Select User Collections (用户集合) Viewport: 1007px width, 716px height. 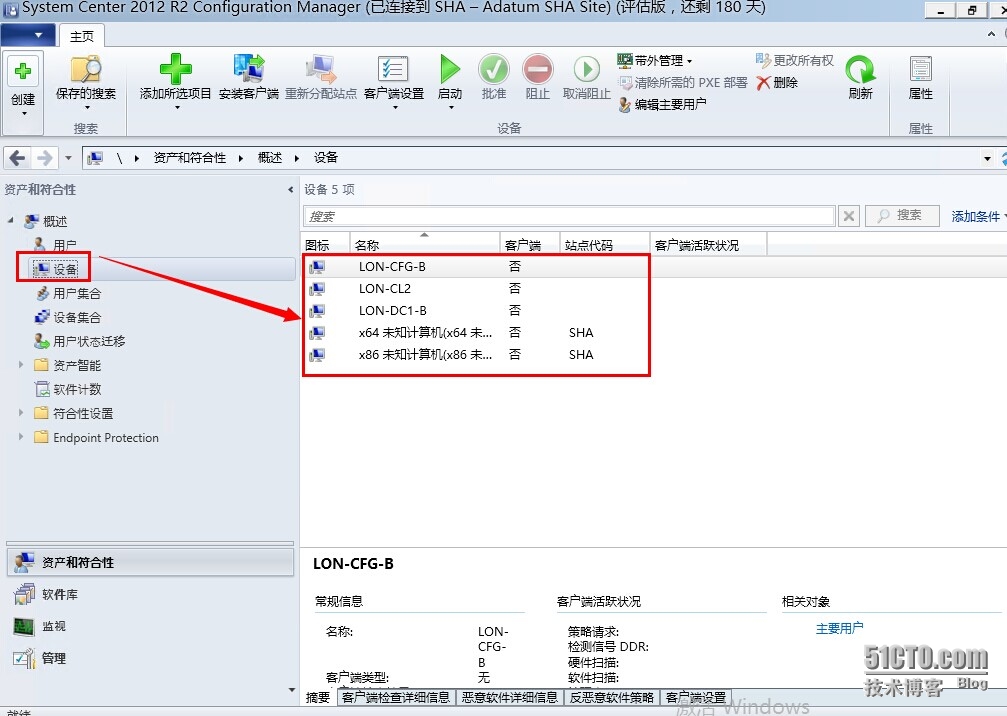[x=68, y=293]
